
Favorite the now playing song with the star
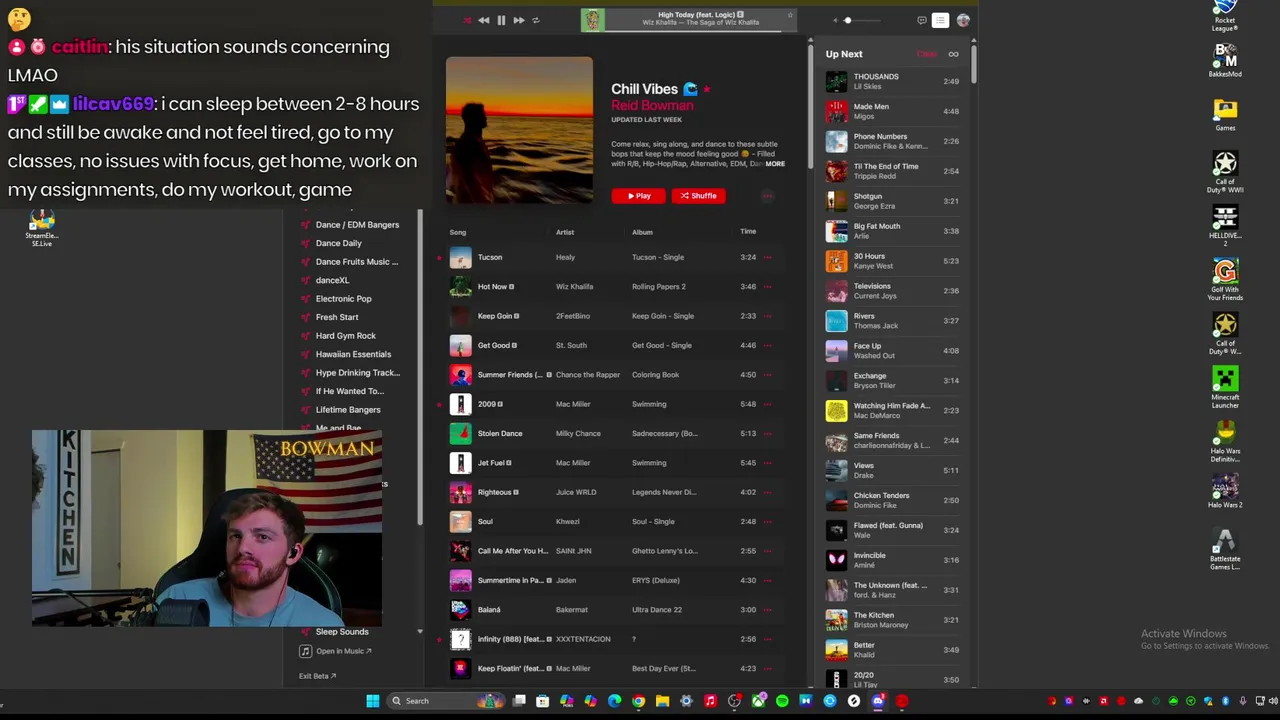pos(790,15)
